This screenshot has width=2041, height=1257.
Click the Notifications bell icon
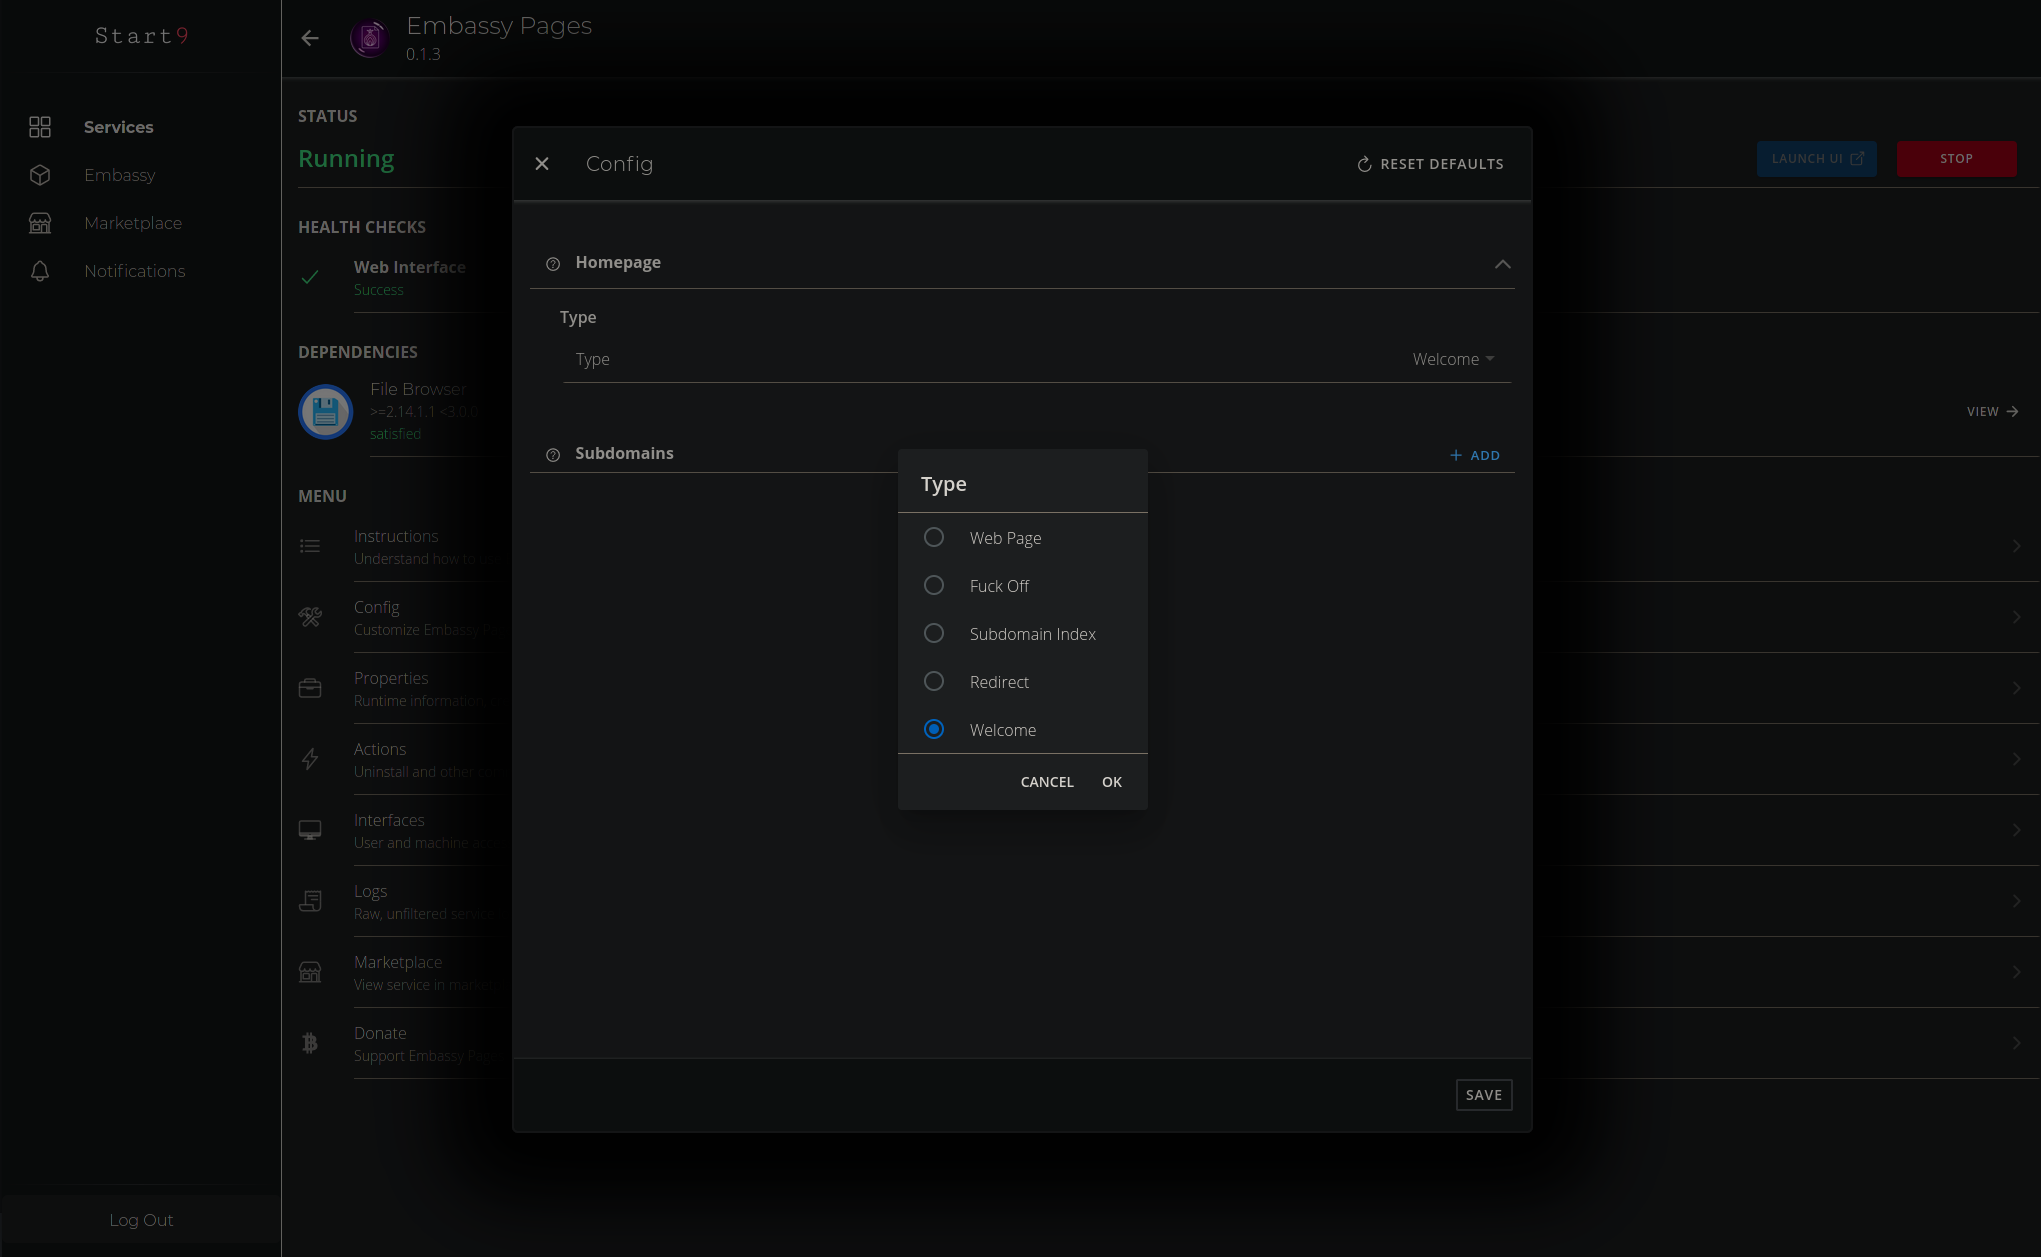coord(40,271)
